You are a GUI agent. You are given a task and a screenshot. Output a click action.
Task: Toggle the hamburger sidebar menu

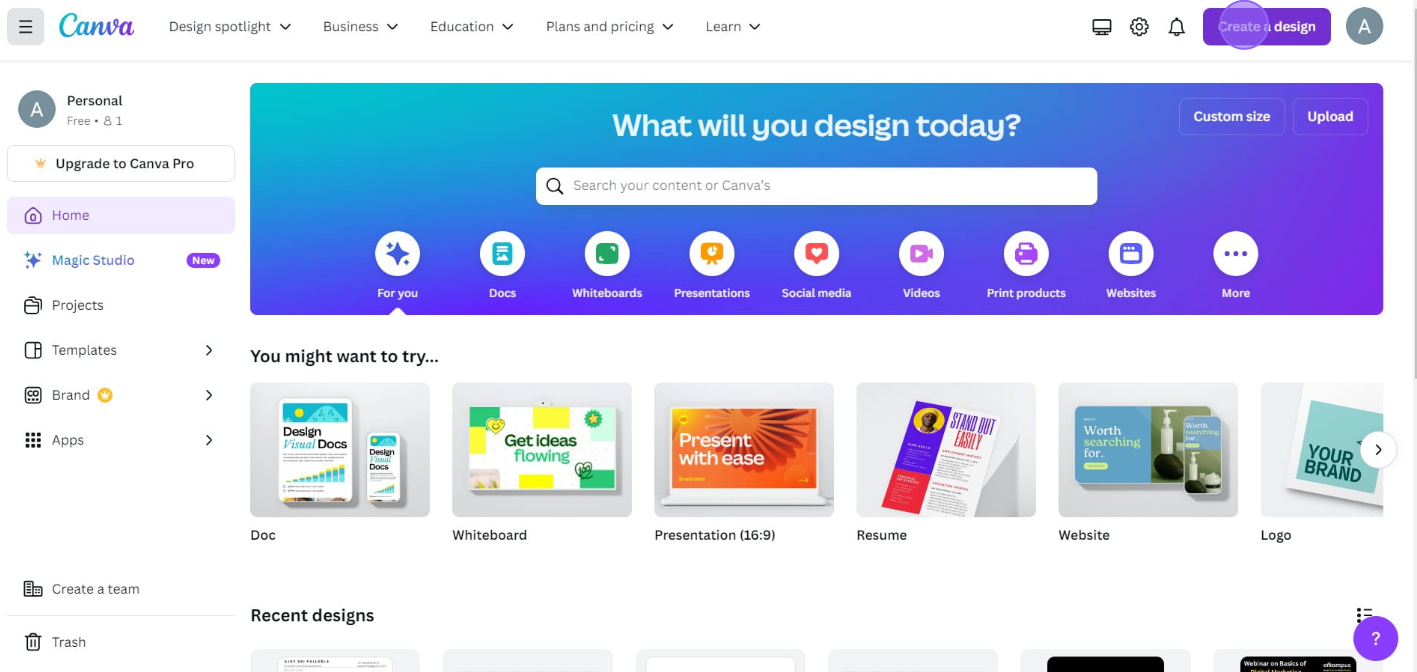coord(26,27)
